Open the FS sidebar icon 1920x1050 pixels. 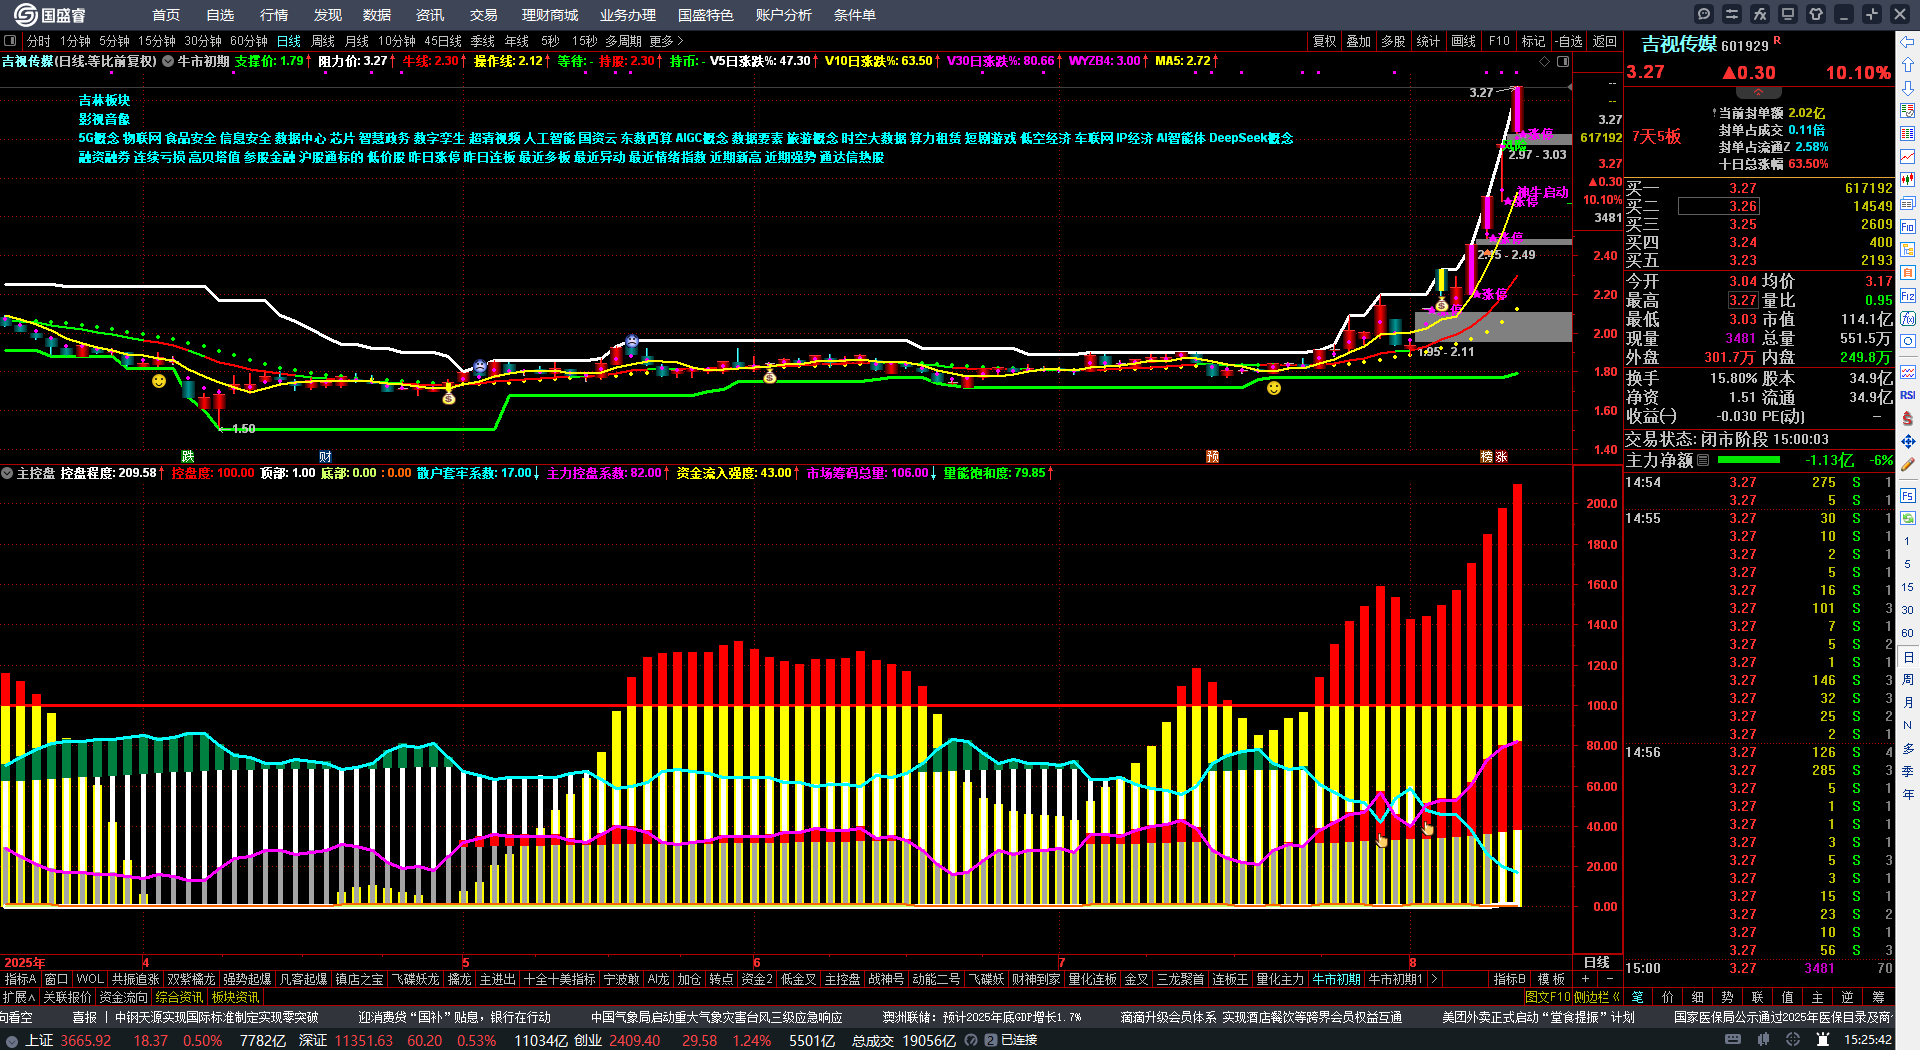point(1908,495)
